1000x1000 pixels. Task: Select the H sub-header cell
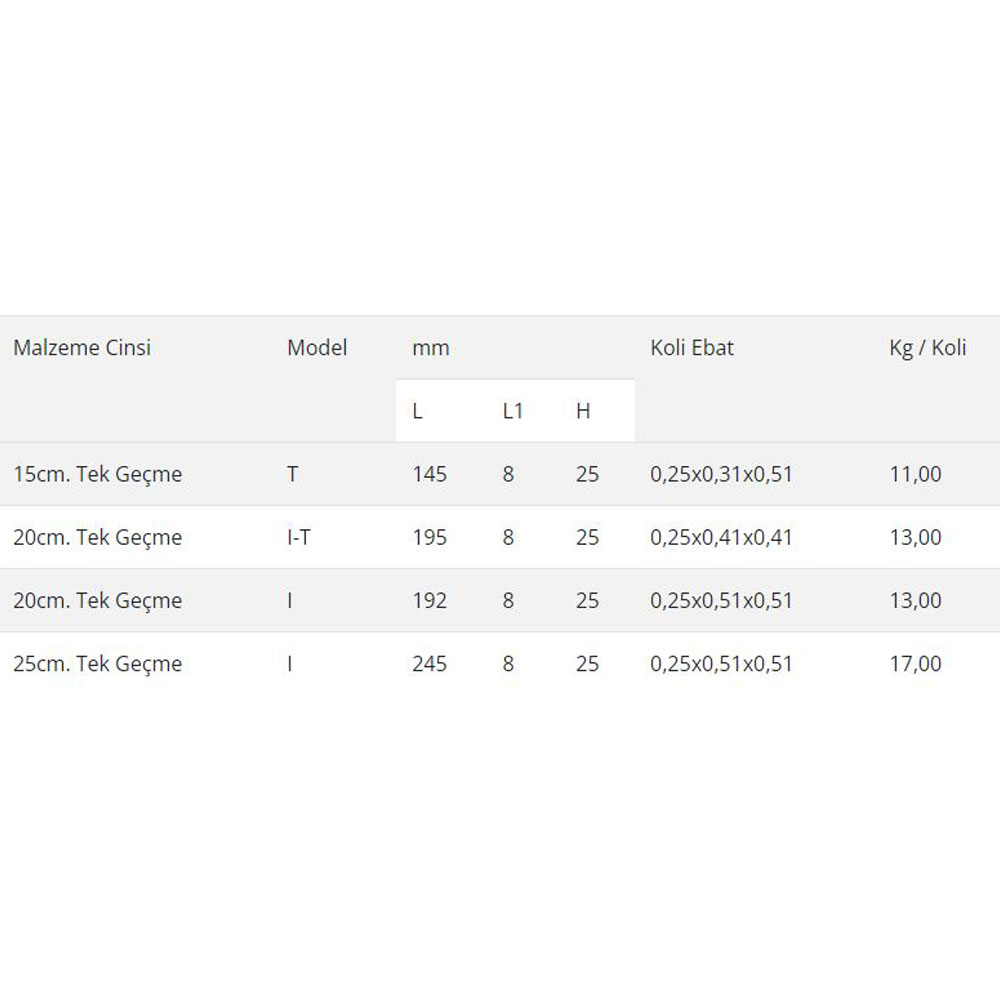(583, 411)
